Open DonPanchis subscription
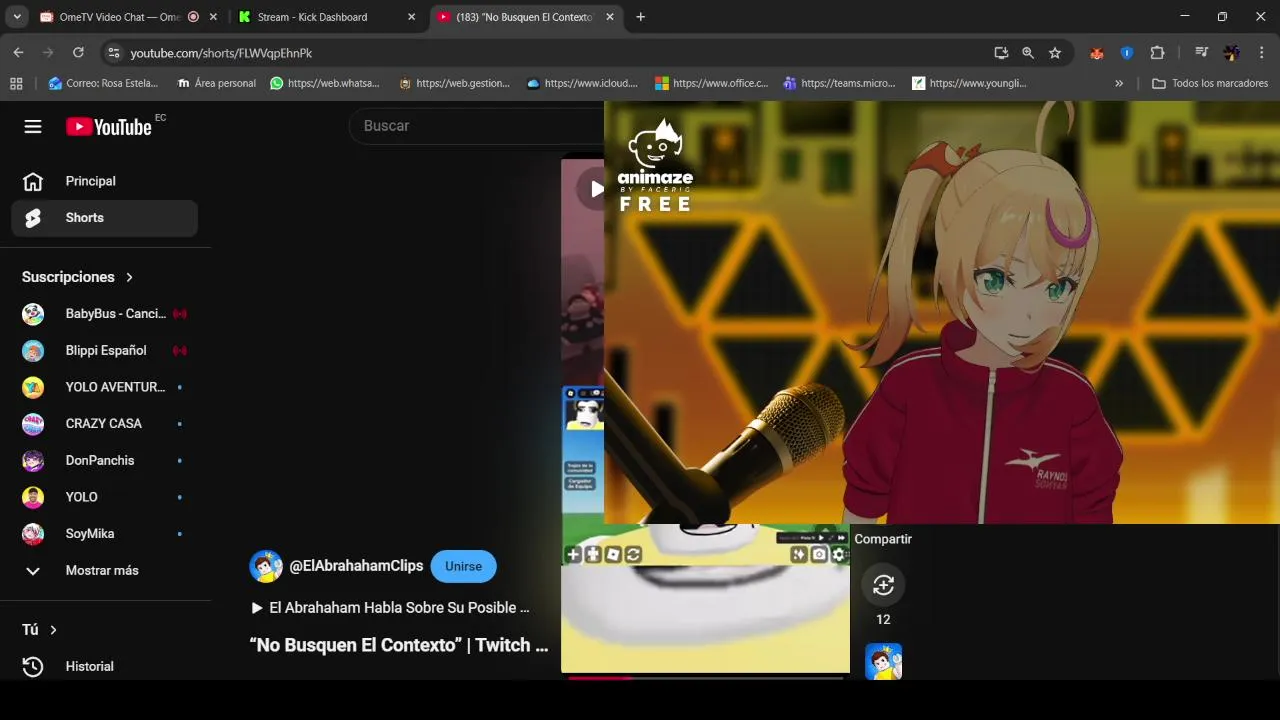The height and width of the screenshot is (720, 1280). (104, 461)
